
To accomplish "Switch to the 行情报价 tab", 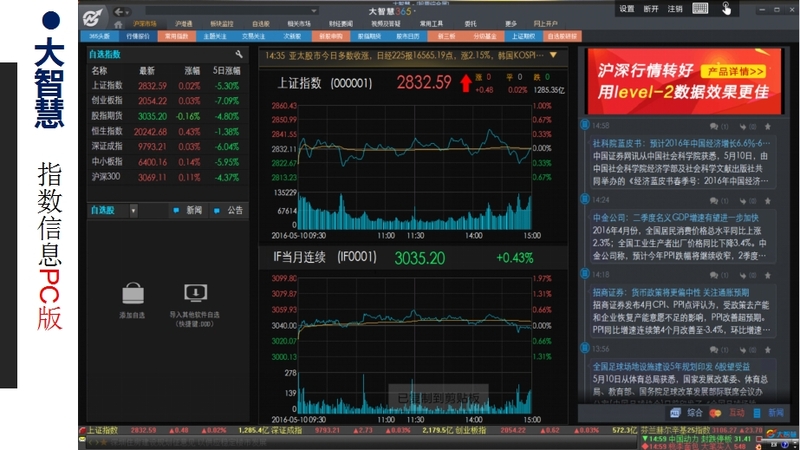I will (x=138, y=36).
